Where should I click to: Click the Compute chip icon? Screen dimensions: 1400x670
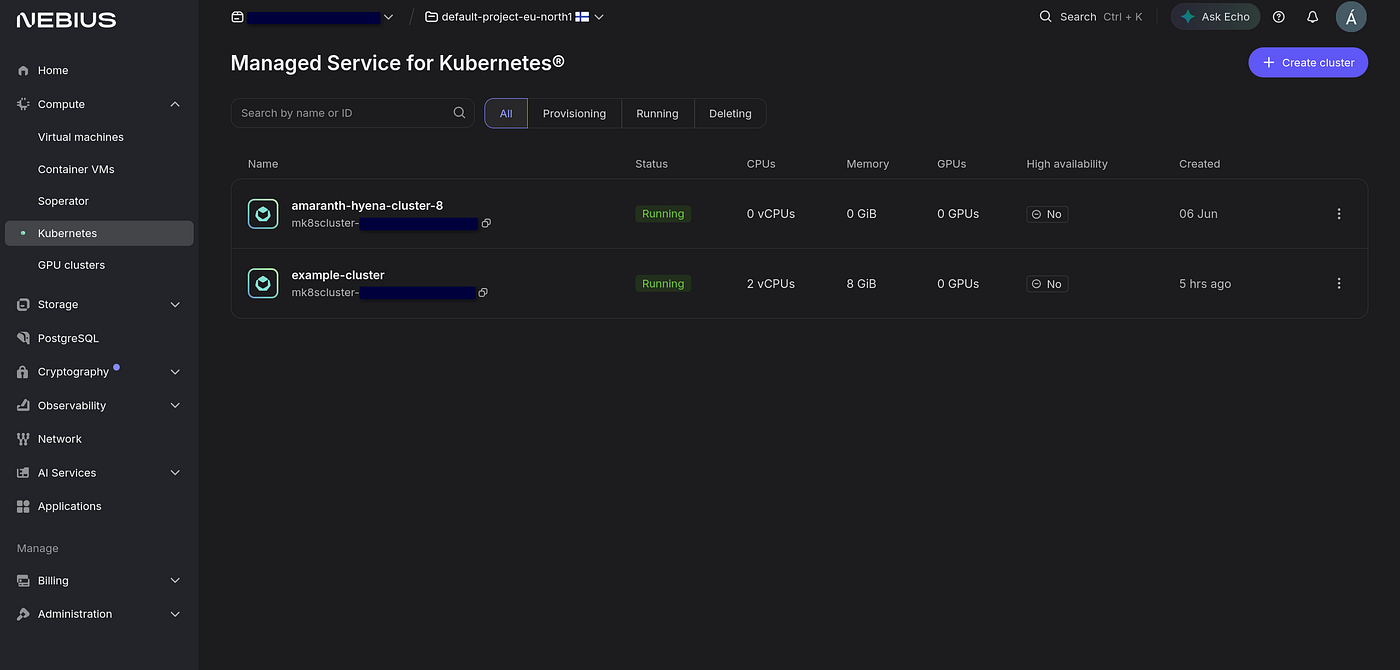point(23,104)
